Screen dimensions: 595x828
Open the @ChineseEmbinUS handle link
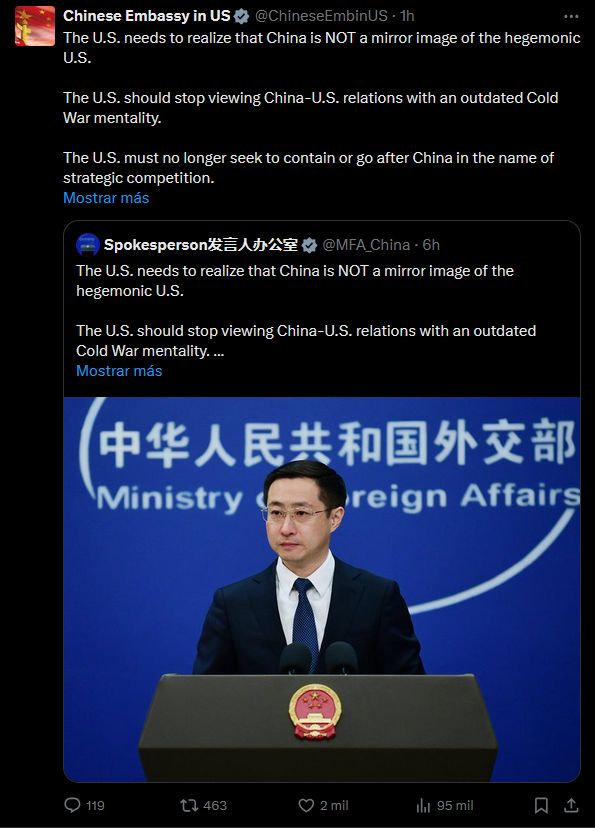pos(321,16)
